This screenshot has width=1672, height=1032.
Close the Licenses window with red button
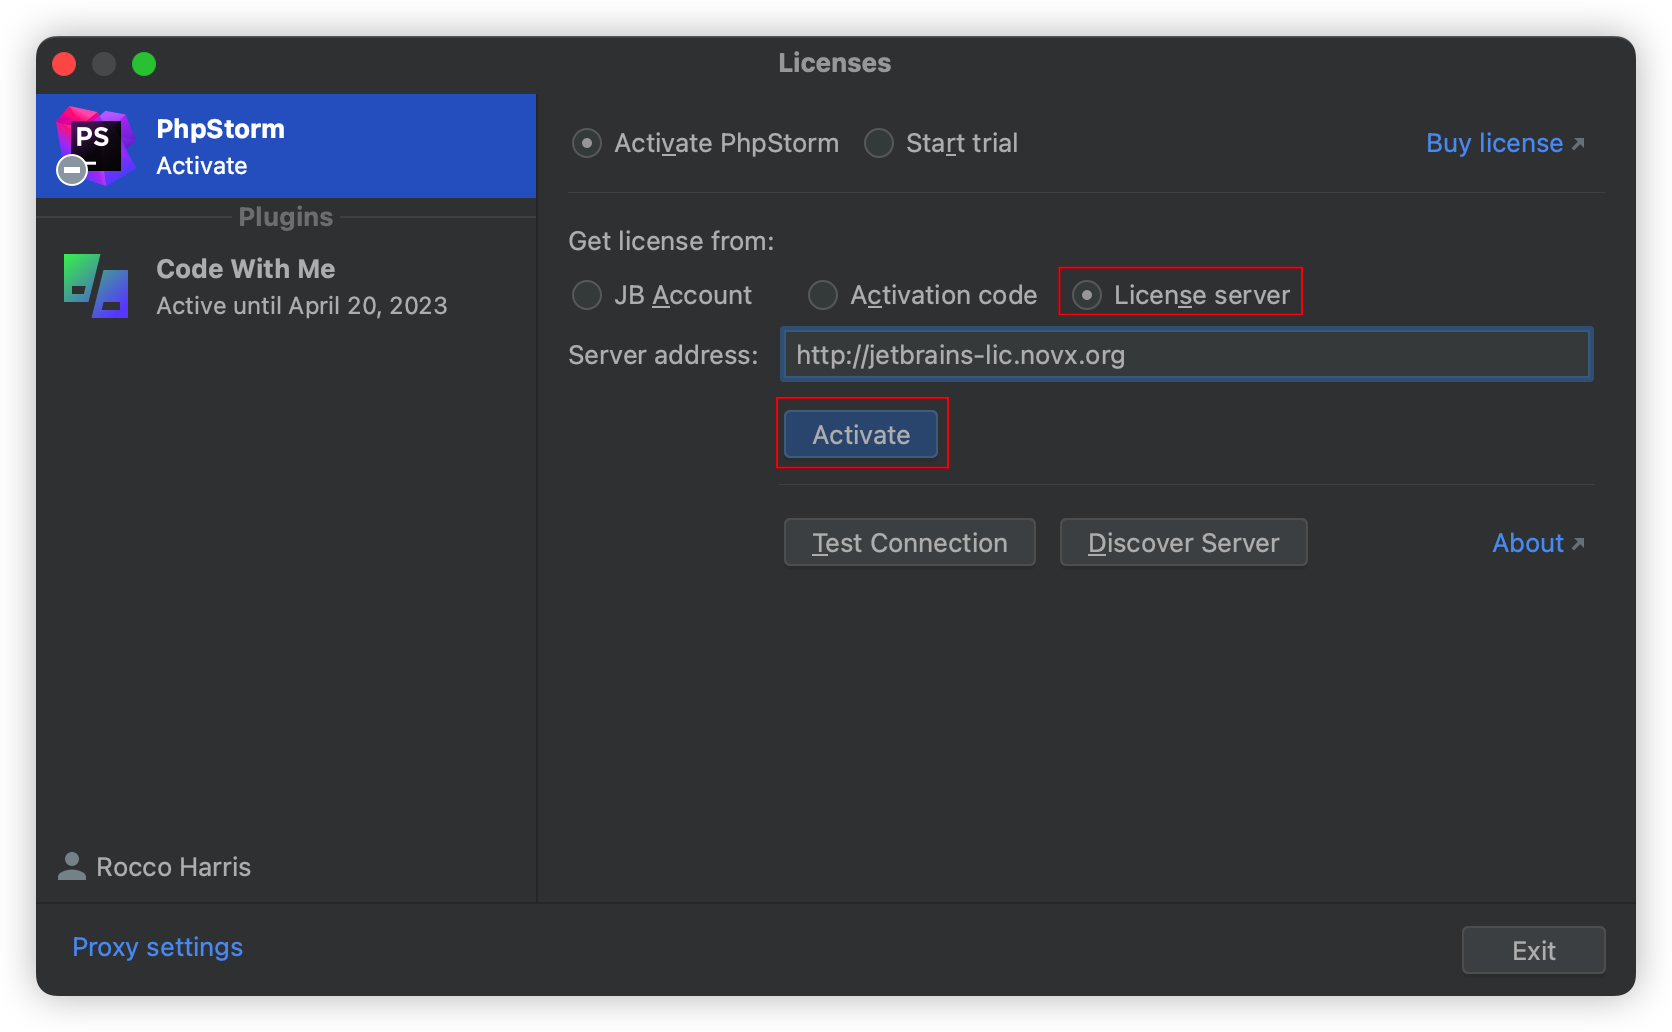point(64,64)
